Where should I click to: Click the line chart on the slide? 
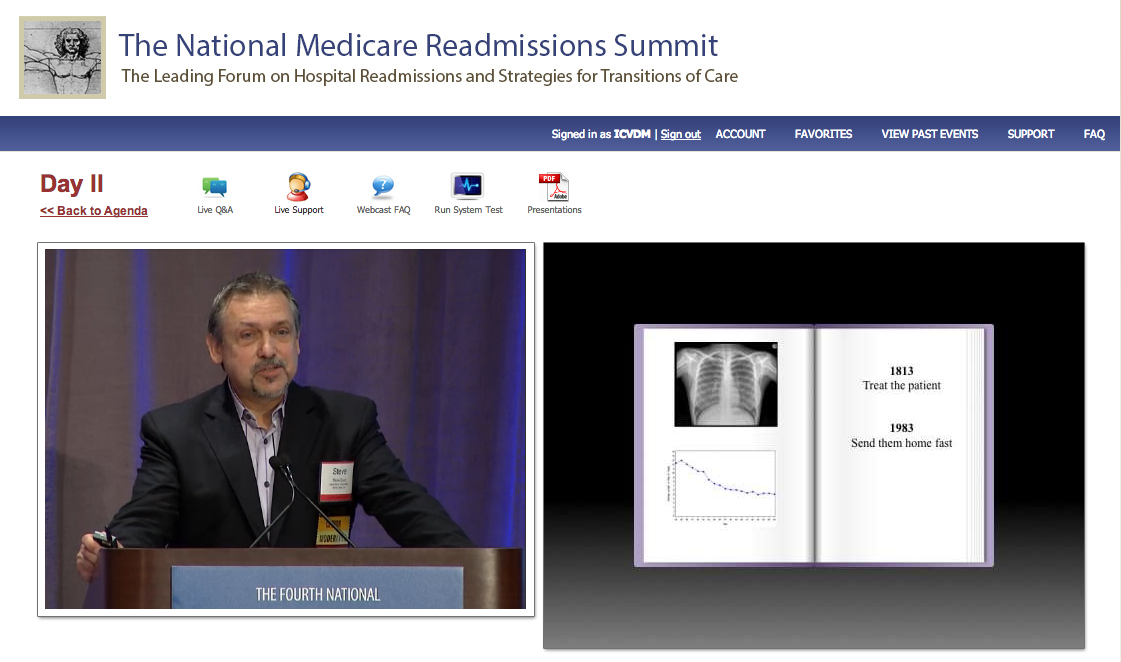[723, 487]
